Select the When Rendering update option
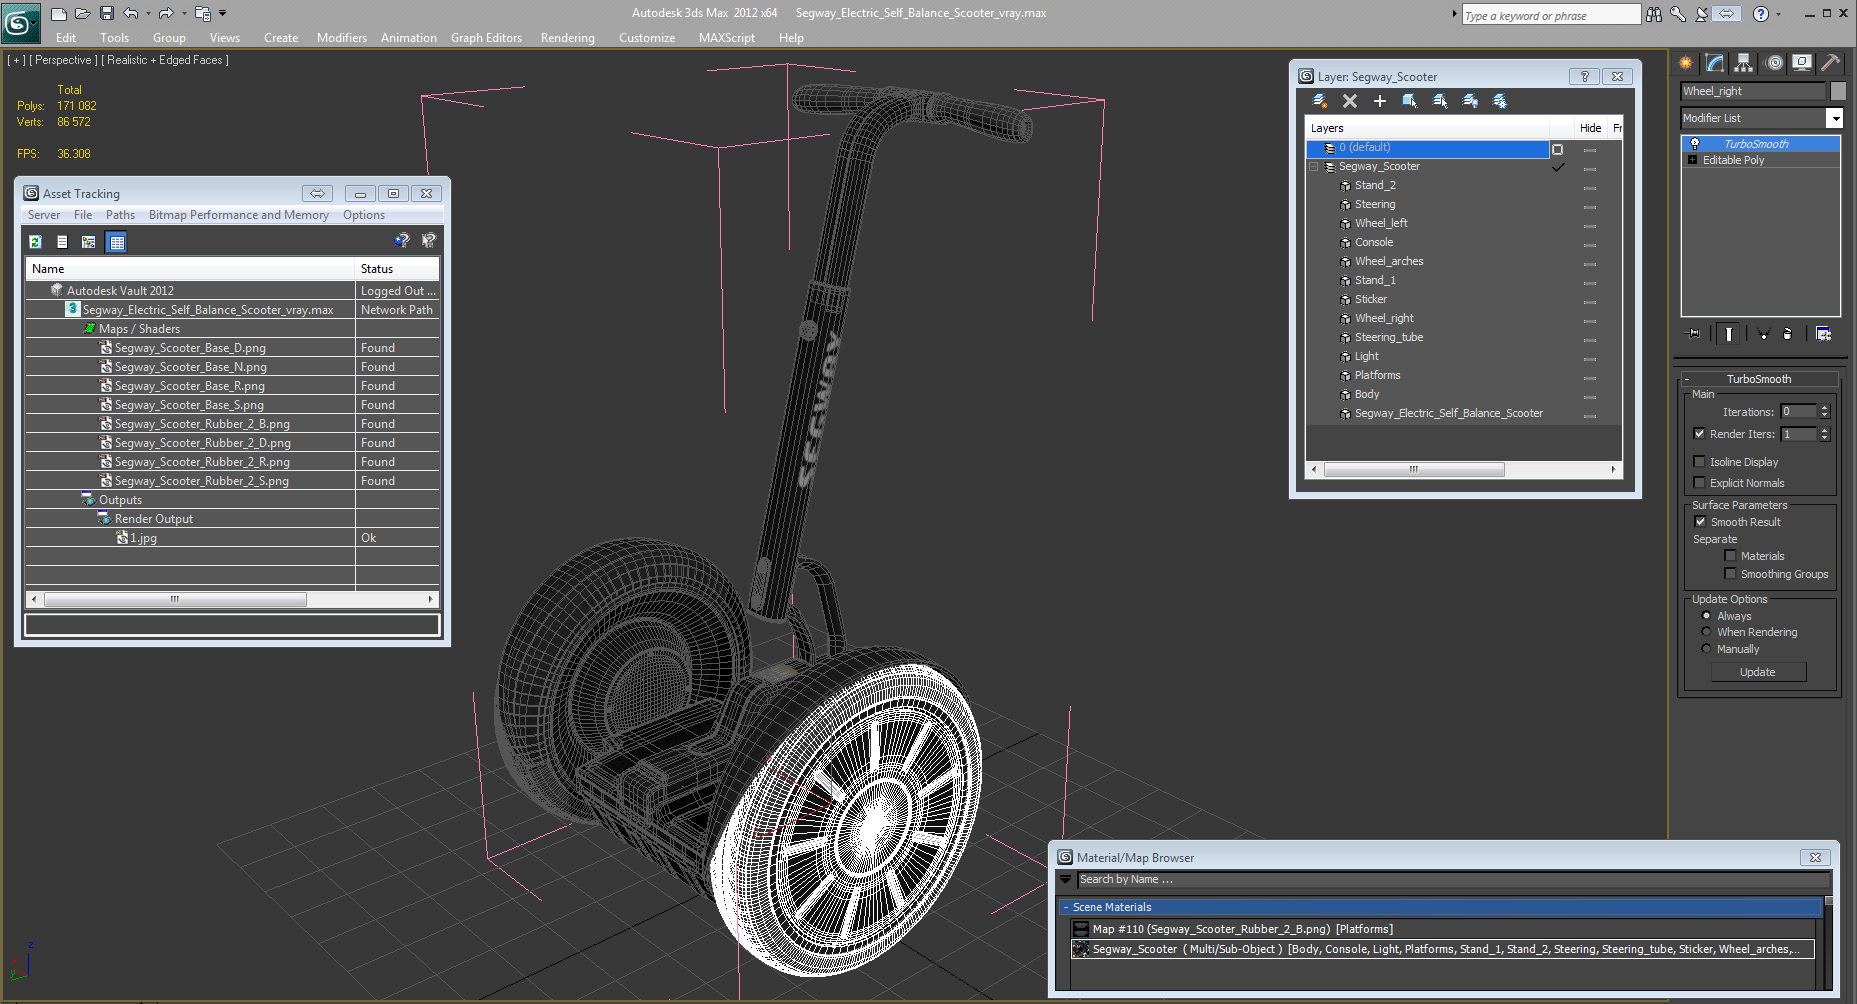Screen dimensions: 1857x1004 tap(1706, 632)
